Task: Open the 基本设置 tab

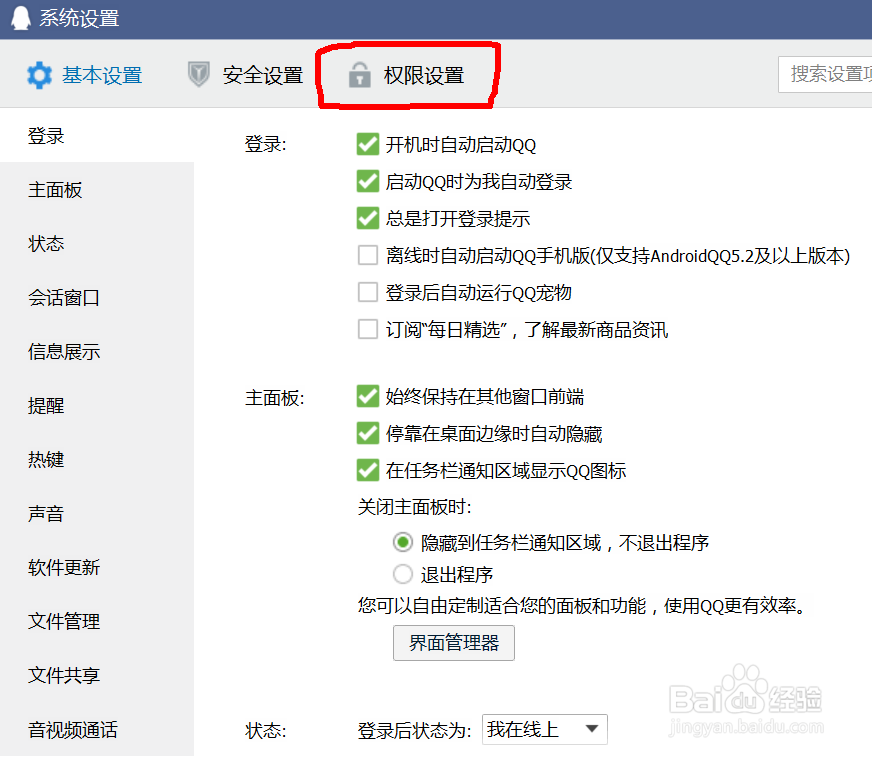Action: coord(85,75)
